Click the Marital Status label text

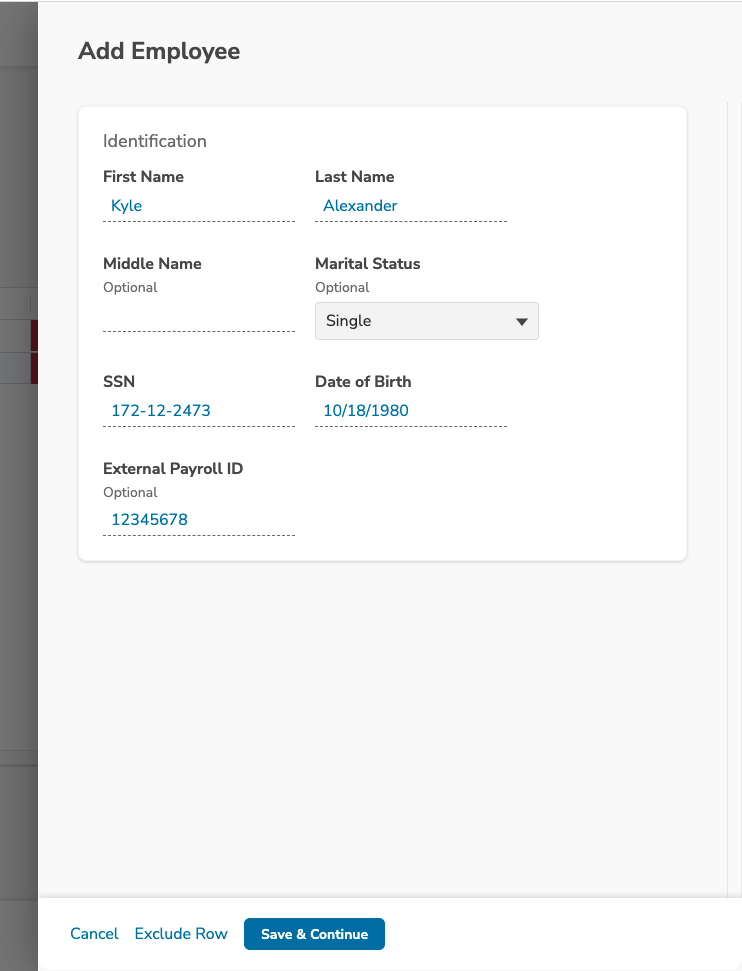pos(367,264)
